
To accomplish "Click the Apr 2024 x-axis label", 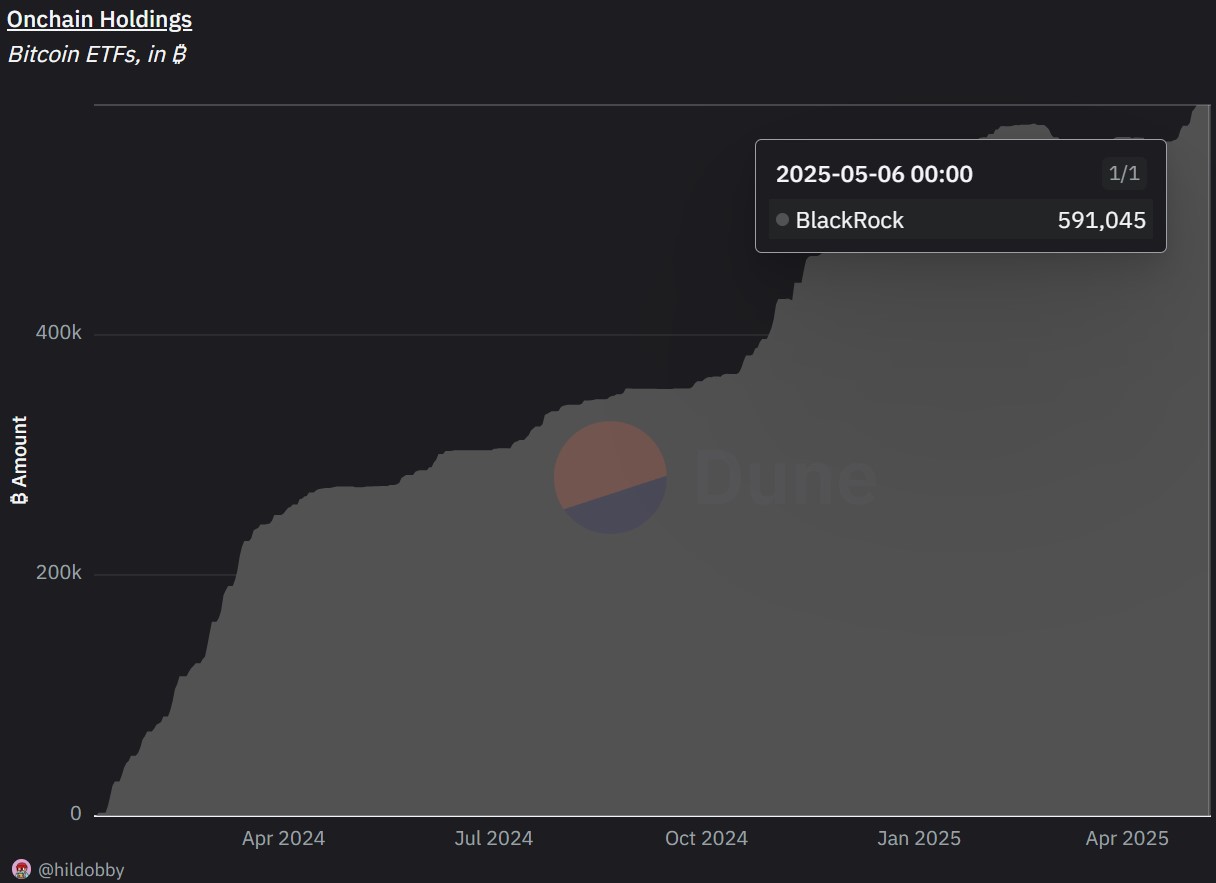I will [283, 838].
